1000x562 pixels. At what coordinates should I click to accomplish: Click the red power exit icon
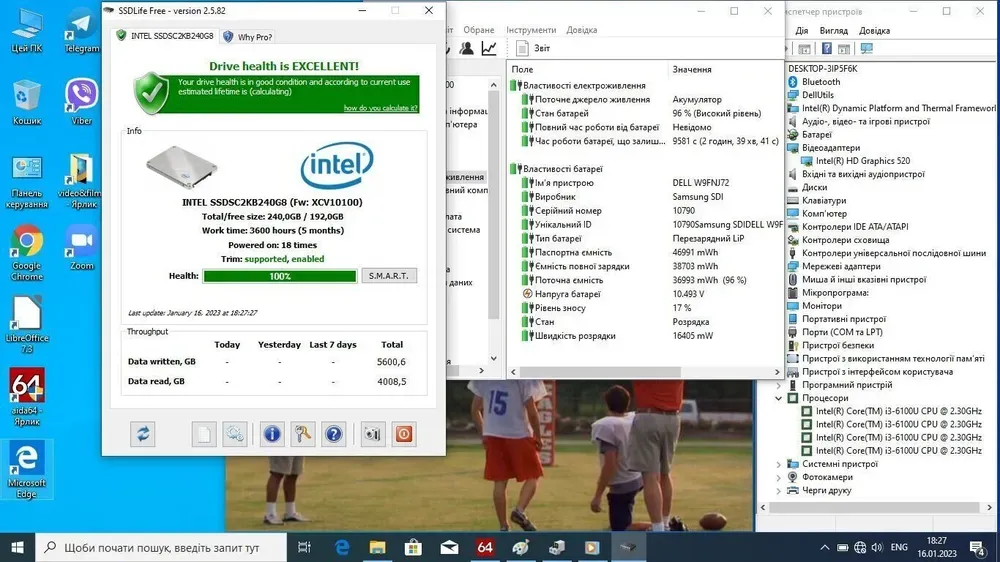click(404, 434)
